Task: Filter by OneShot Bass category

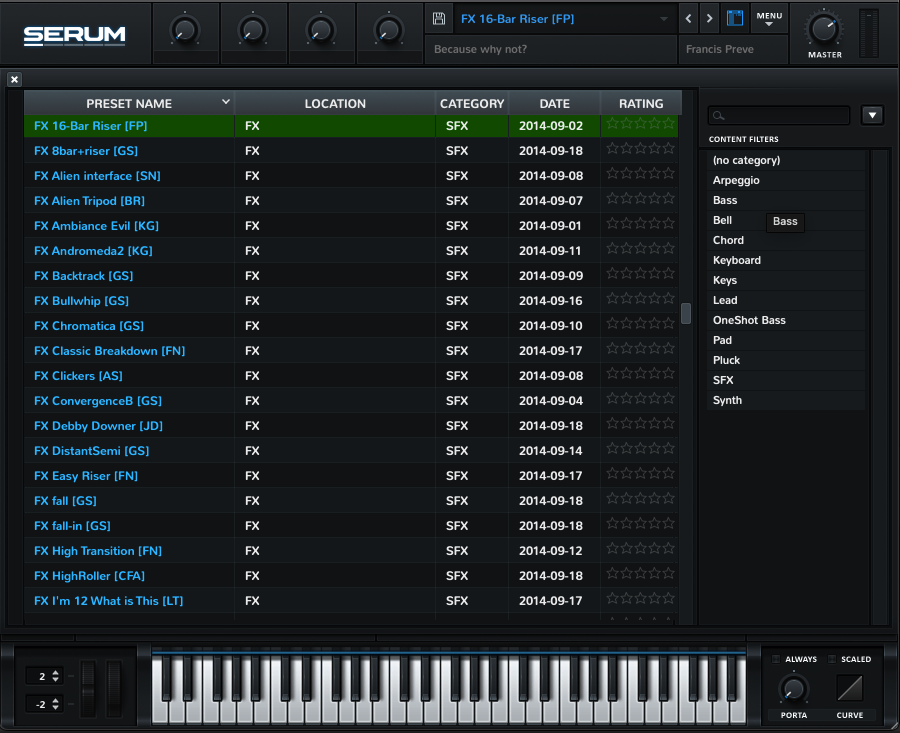Action: tap(786, 320)
